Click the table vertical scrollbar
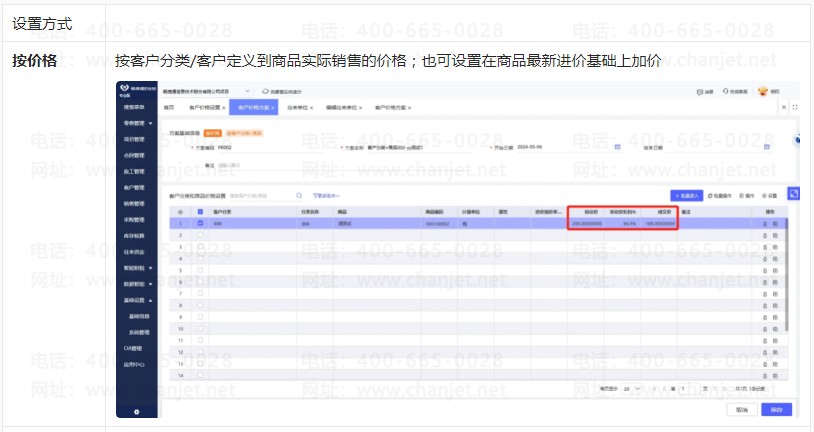Screen dimensions: 814x432 coord(786,274)
